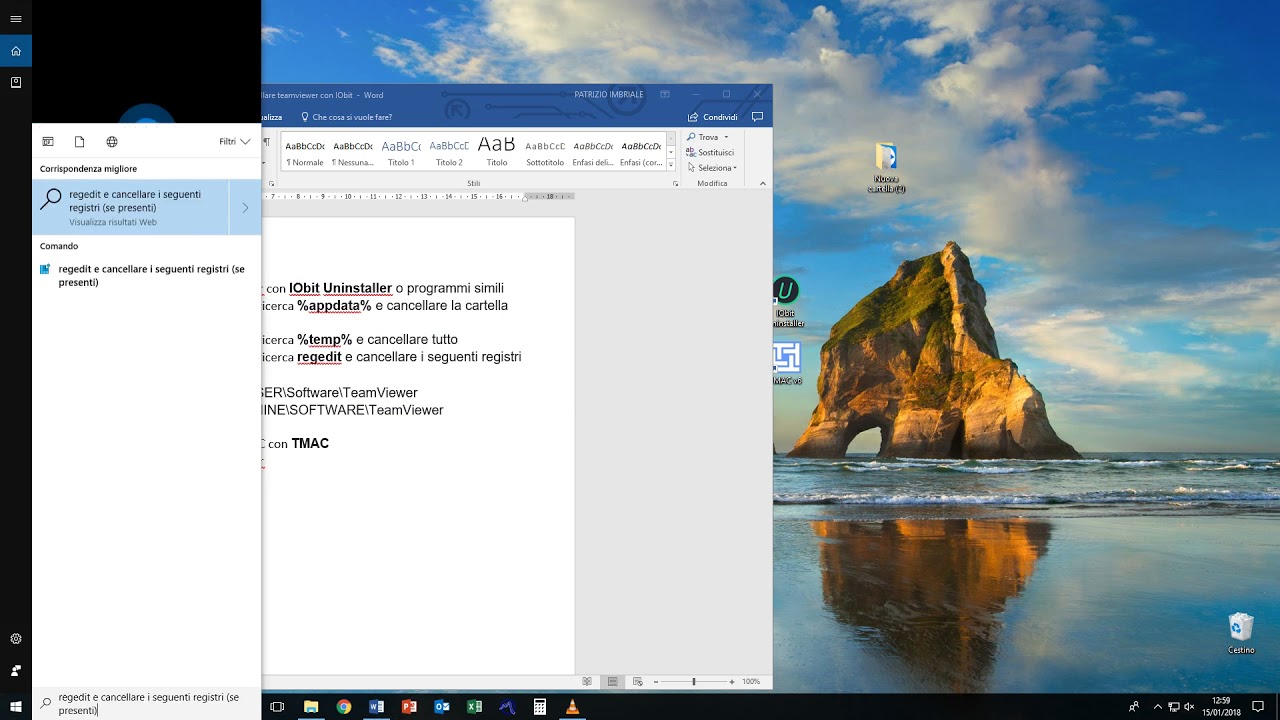The height and width of the screenshot is (720, 1280).
Task: Open best match web result for regedit
Action: (x=131, y=207)
